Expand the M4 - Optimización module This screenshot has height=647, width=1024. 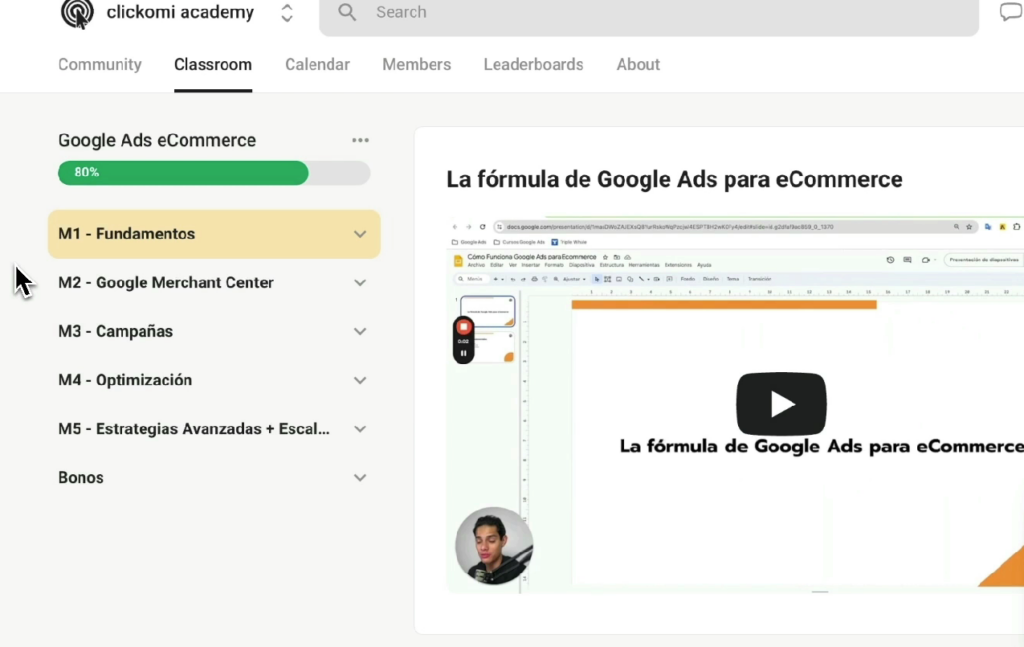214,380
